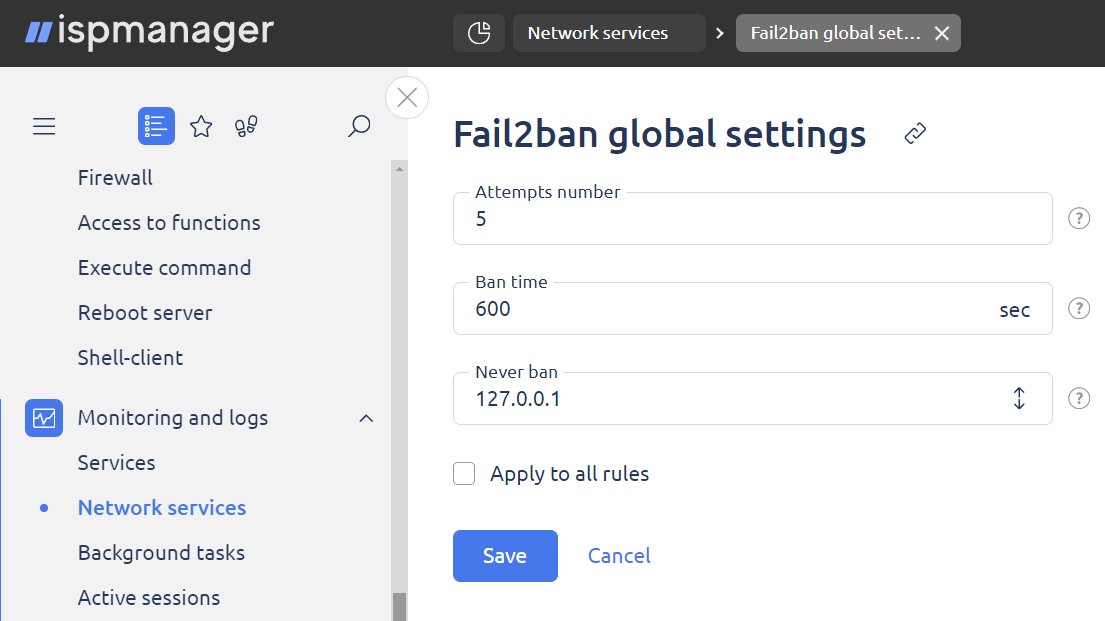Click the Ban time input field
The width and height of the screenshot is (1105, 621).
point(753,309)
